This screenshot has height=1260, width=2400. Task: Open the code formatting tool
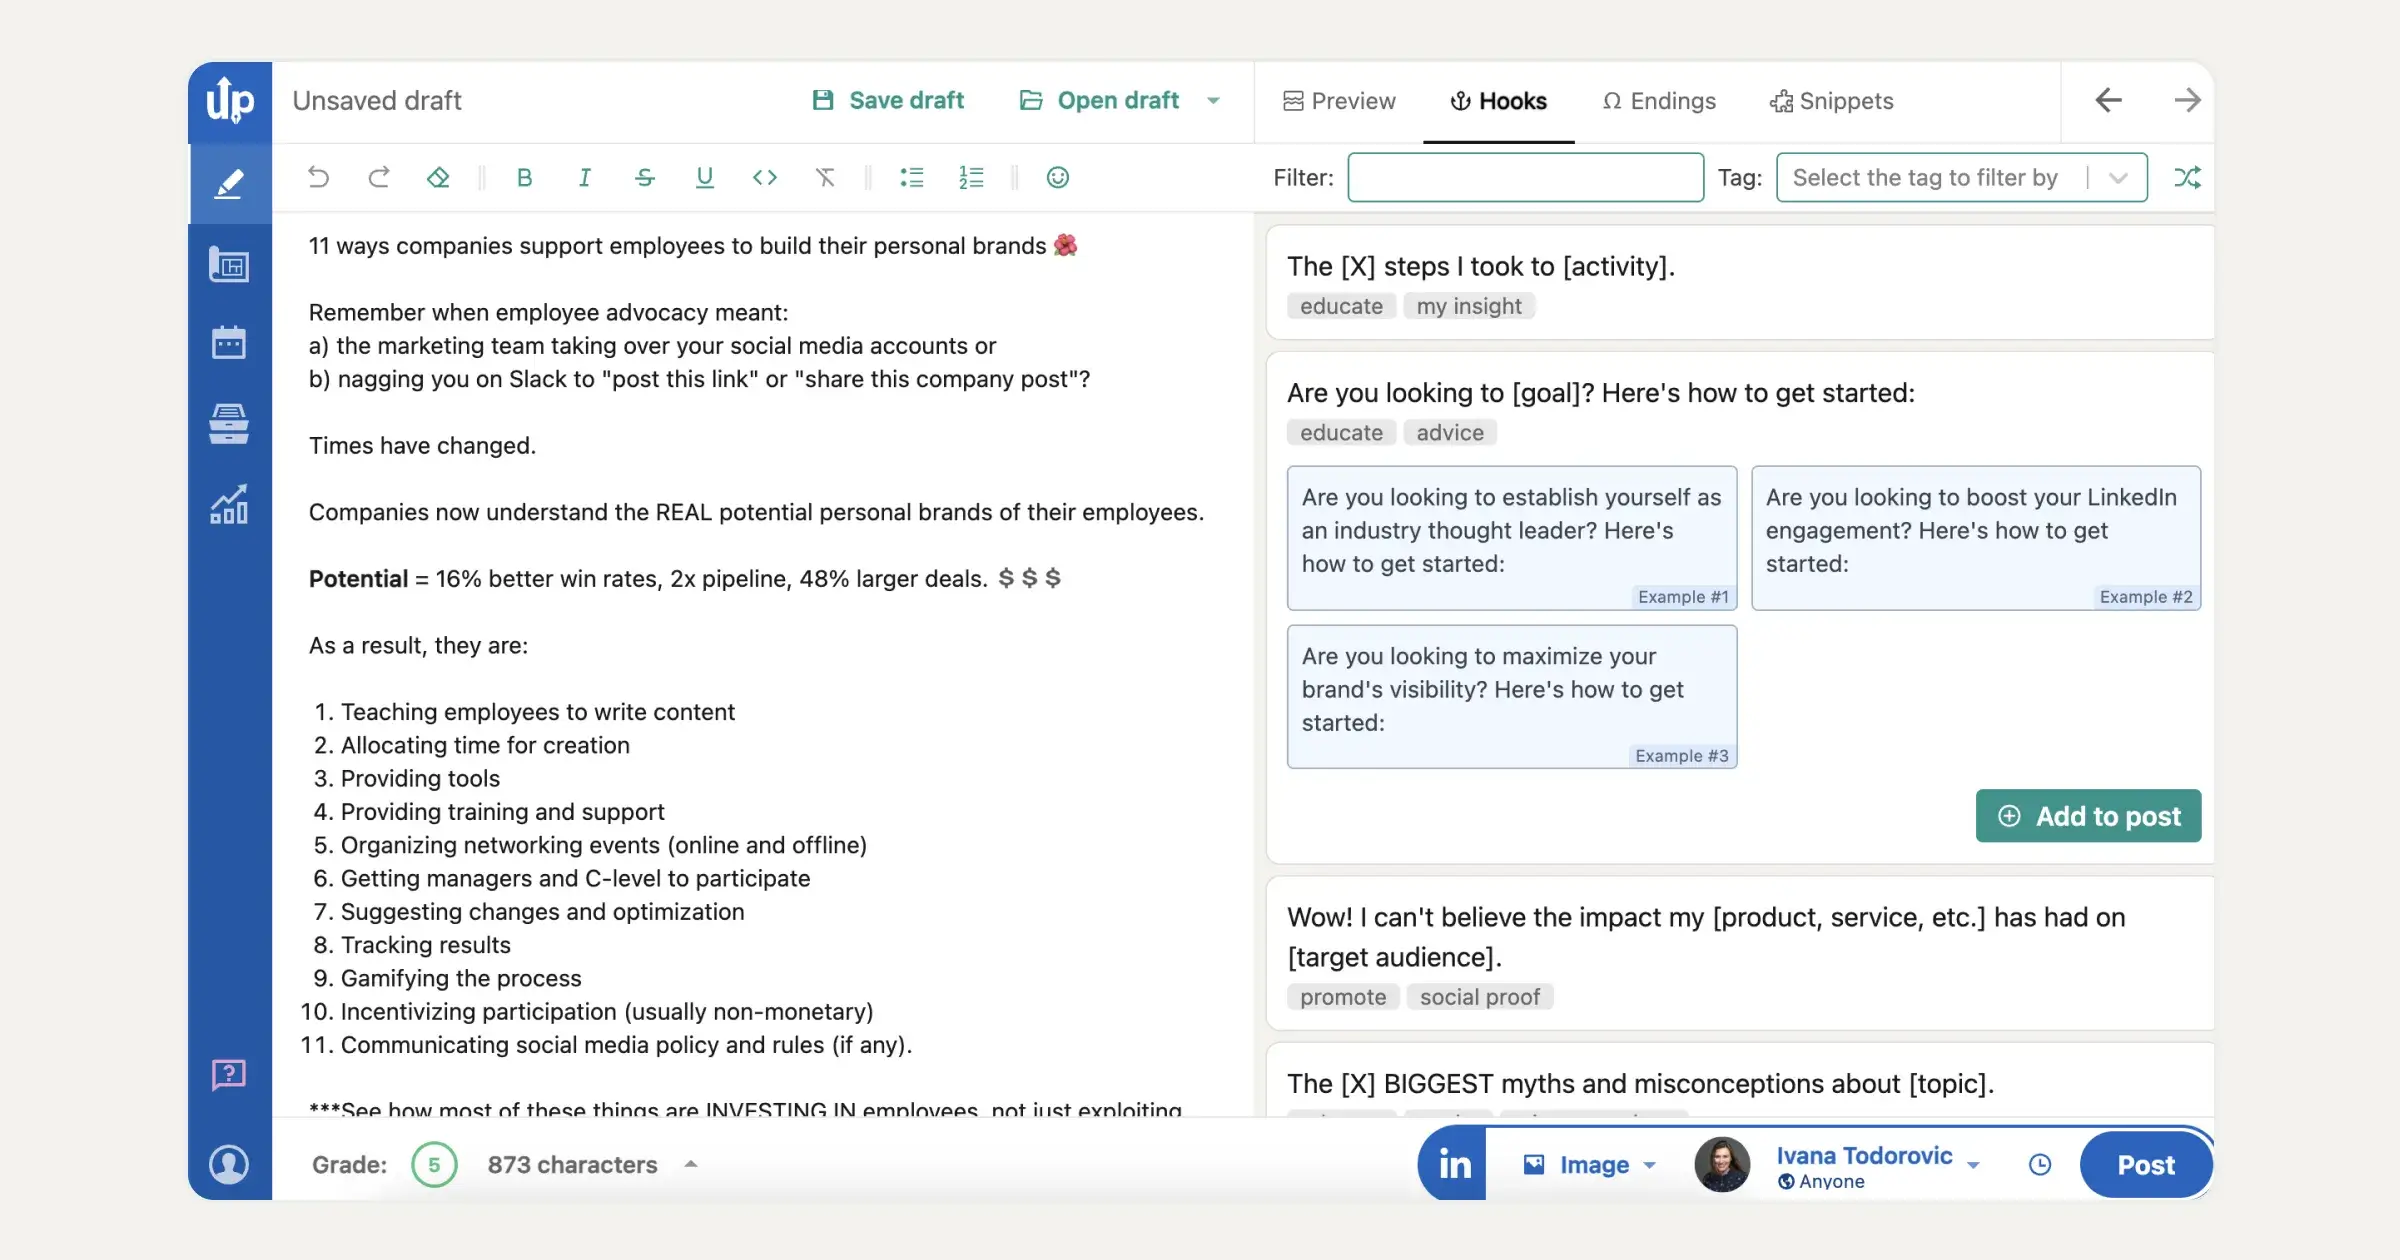point(764,177)
